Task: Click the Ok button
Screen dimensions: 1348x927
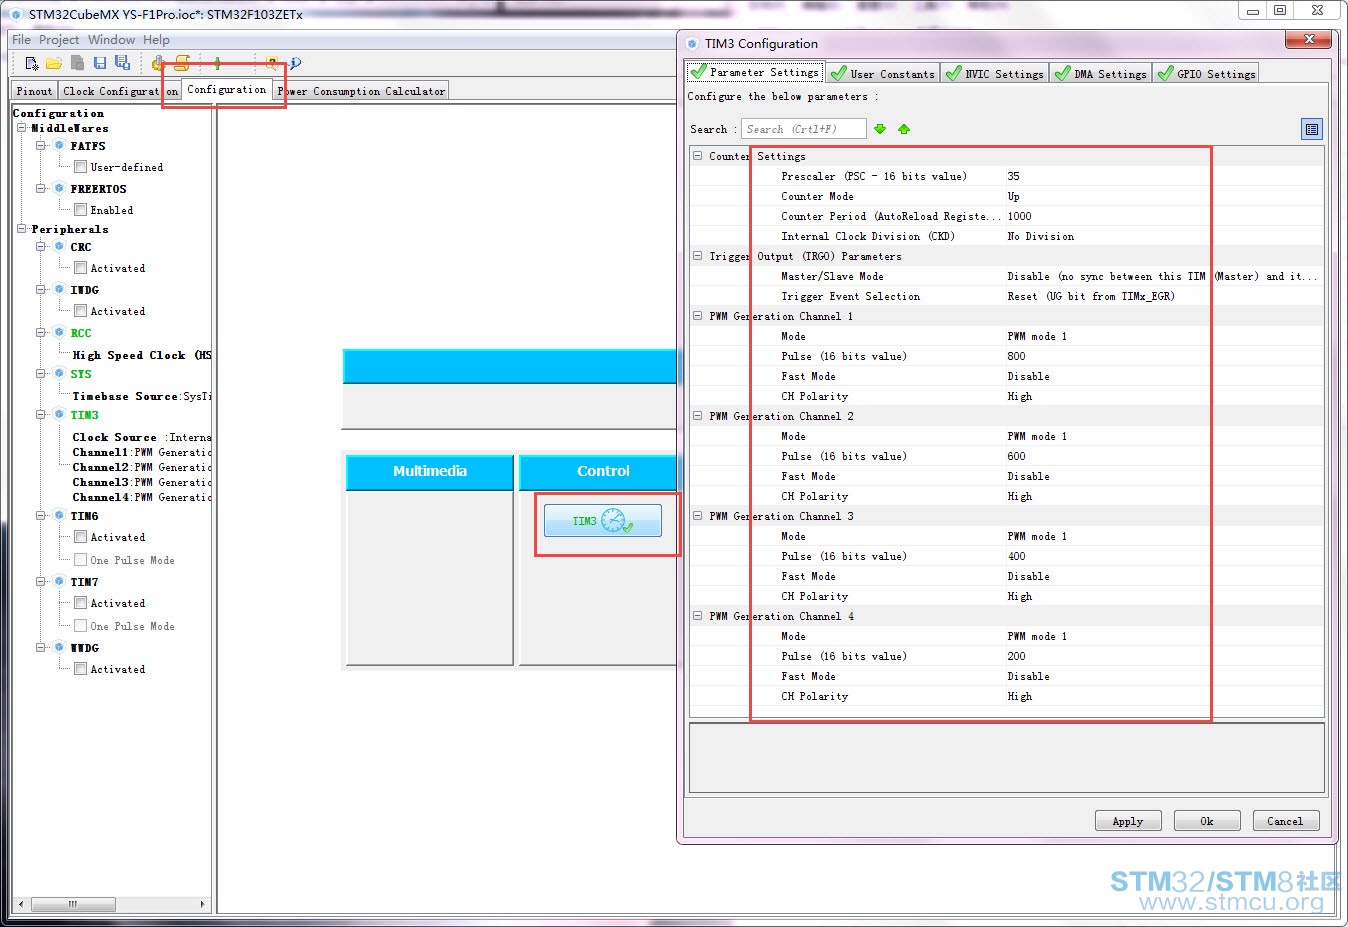Action: [1207, 821]
